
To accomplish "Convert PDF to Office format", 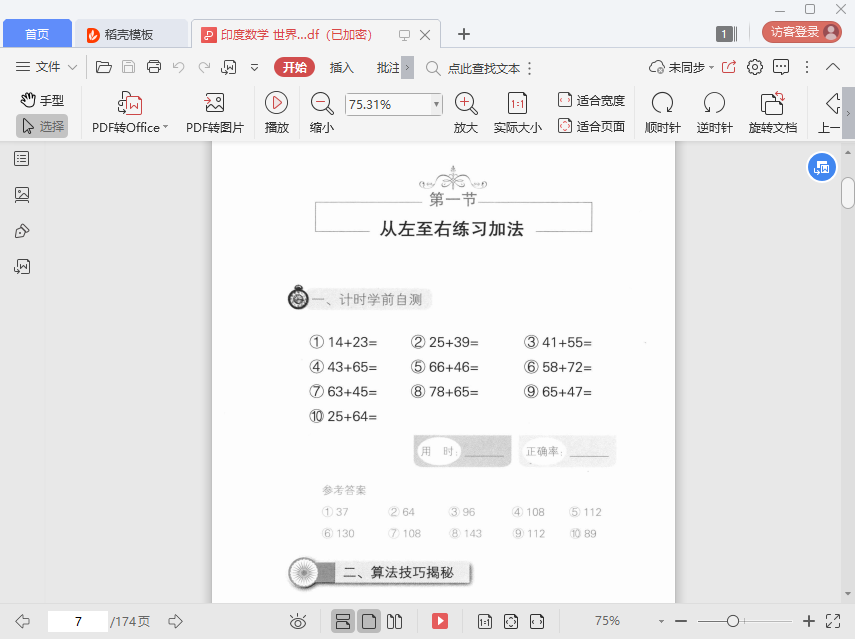I will click(130, 113).
